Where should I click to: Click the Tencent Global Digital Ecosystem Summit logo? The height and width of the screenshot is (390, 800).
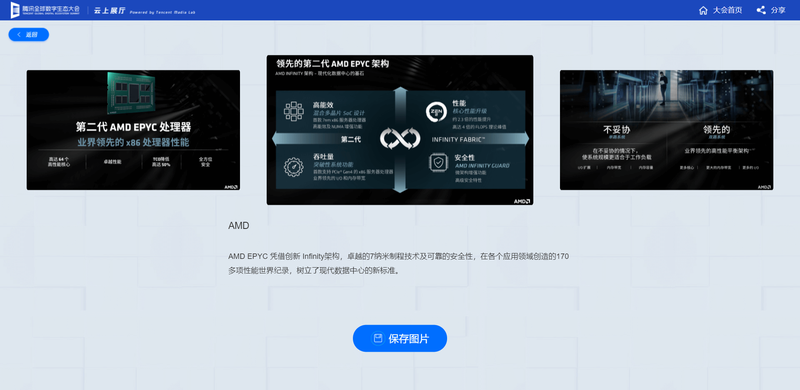point(45,10)
